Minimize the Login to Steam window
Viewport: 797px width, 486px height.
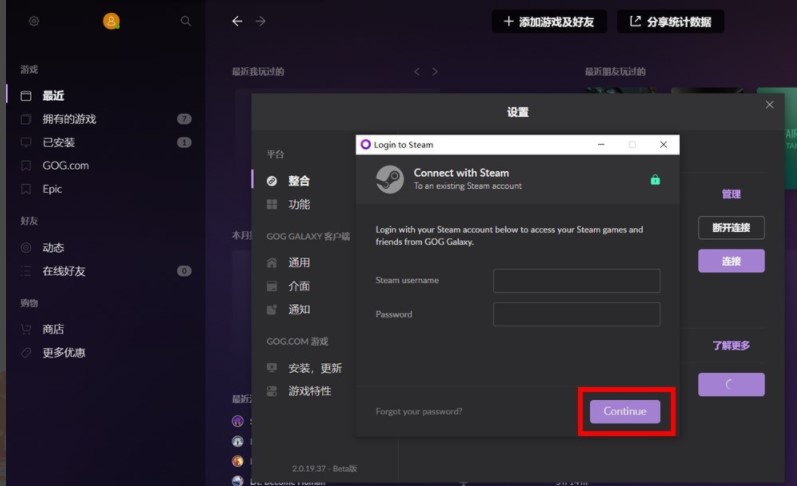[x=601, y=144]
